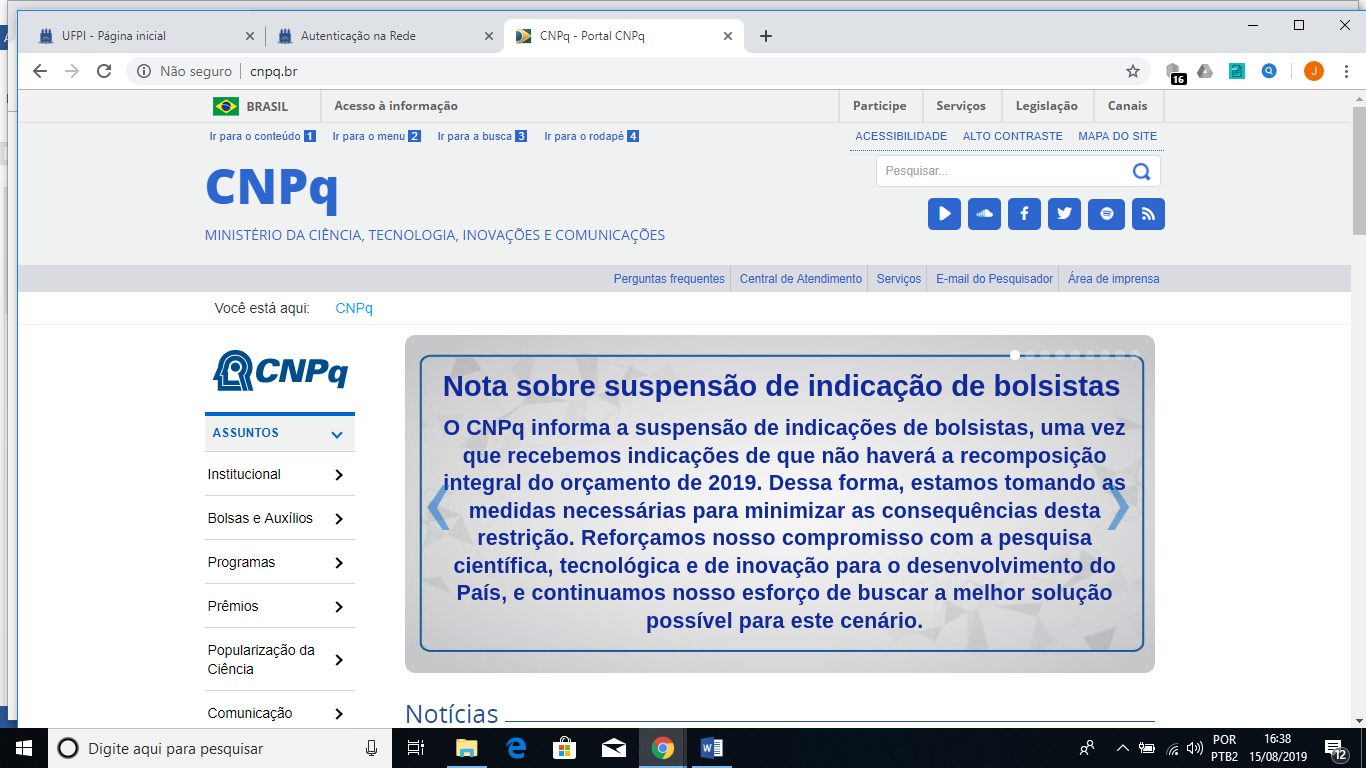Click the YouTube play icon button
The image size is (1366, 768).
(944, 214)
